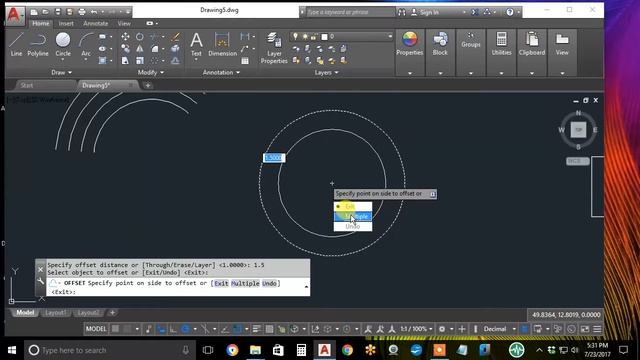Click the Scale tool in the Modify panel
This screenshot has height=360, width=640.
[140, 60]
